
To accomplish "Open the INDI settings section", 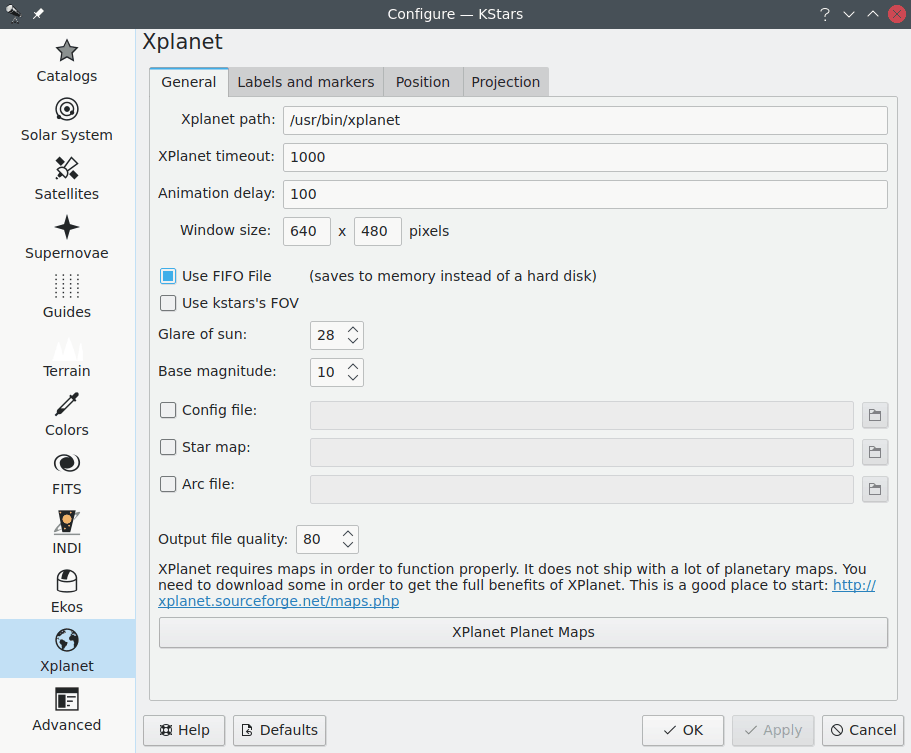I will [x=67, y=533].
